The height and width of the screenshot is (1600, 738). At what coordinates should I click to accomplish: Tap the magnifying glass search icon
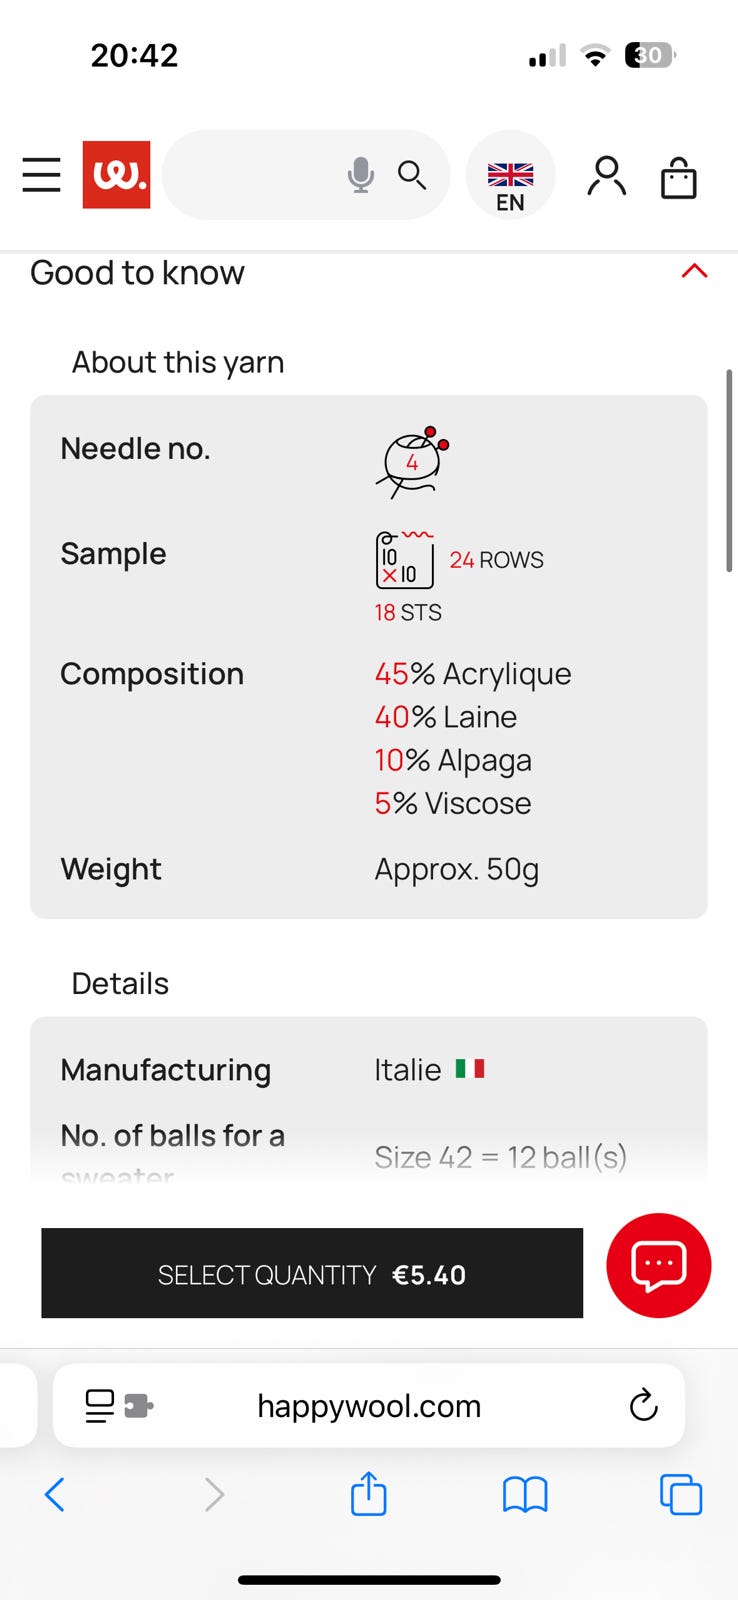coord(412,175)
